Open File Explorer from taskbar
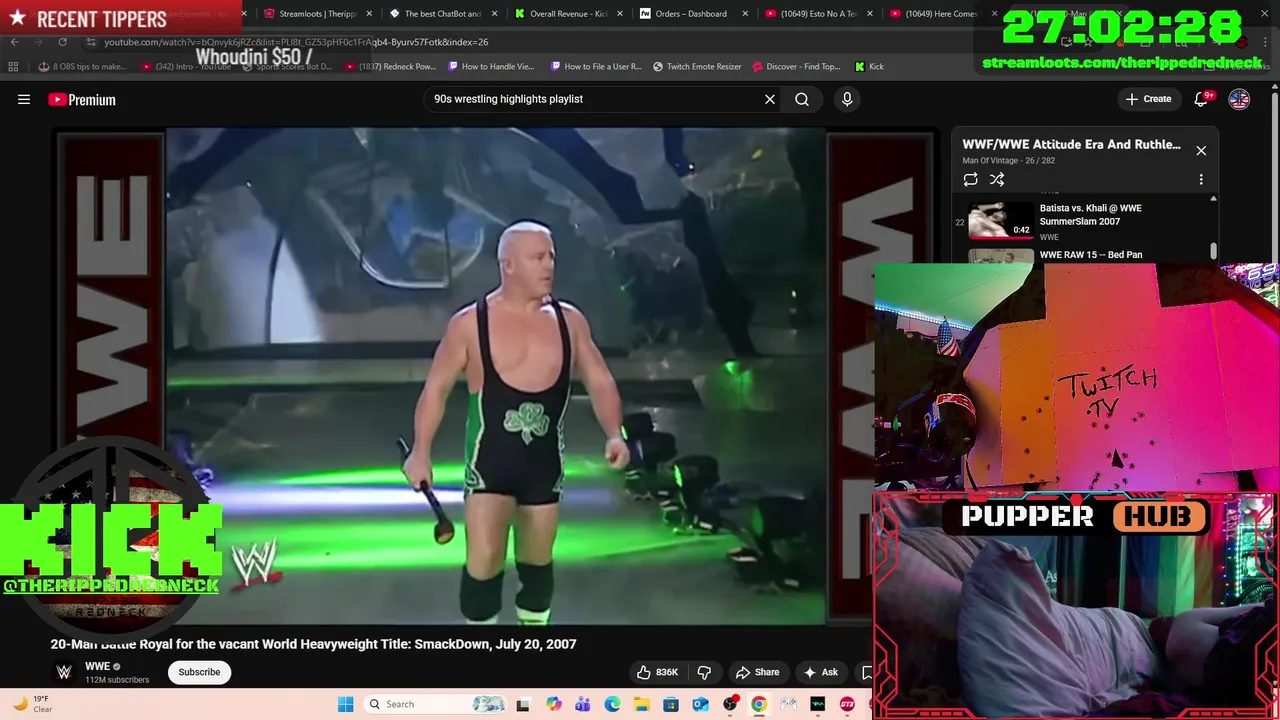The image size is (1280, 720). pos(641,704)
